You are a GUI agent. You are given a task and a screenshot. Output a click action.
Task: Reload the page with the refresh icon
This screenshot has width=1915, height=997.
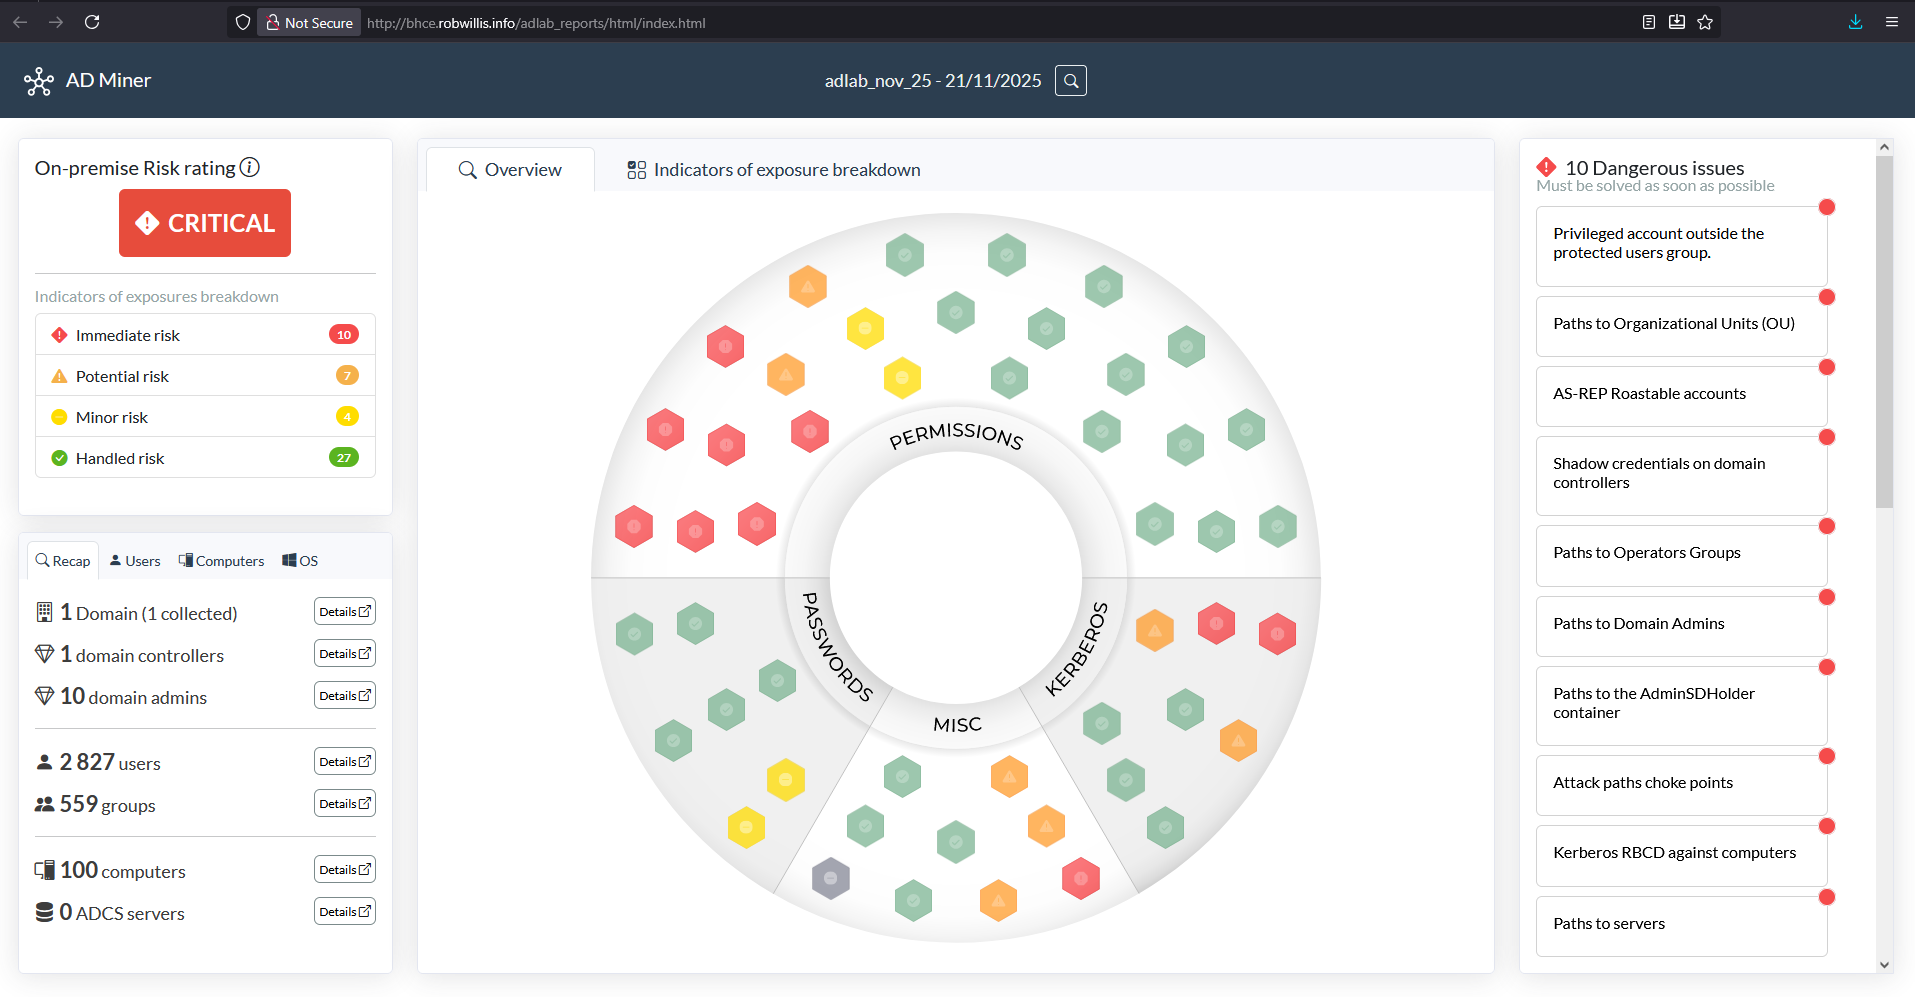pos(92,22)
